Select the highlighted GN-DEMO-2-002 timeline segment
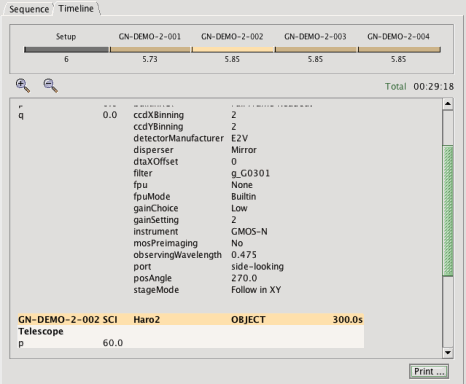Viewport: 466px width, 384px height. tap(232, 50)
